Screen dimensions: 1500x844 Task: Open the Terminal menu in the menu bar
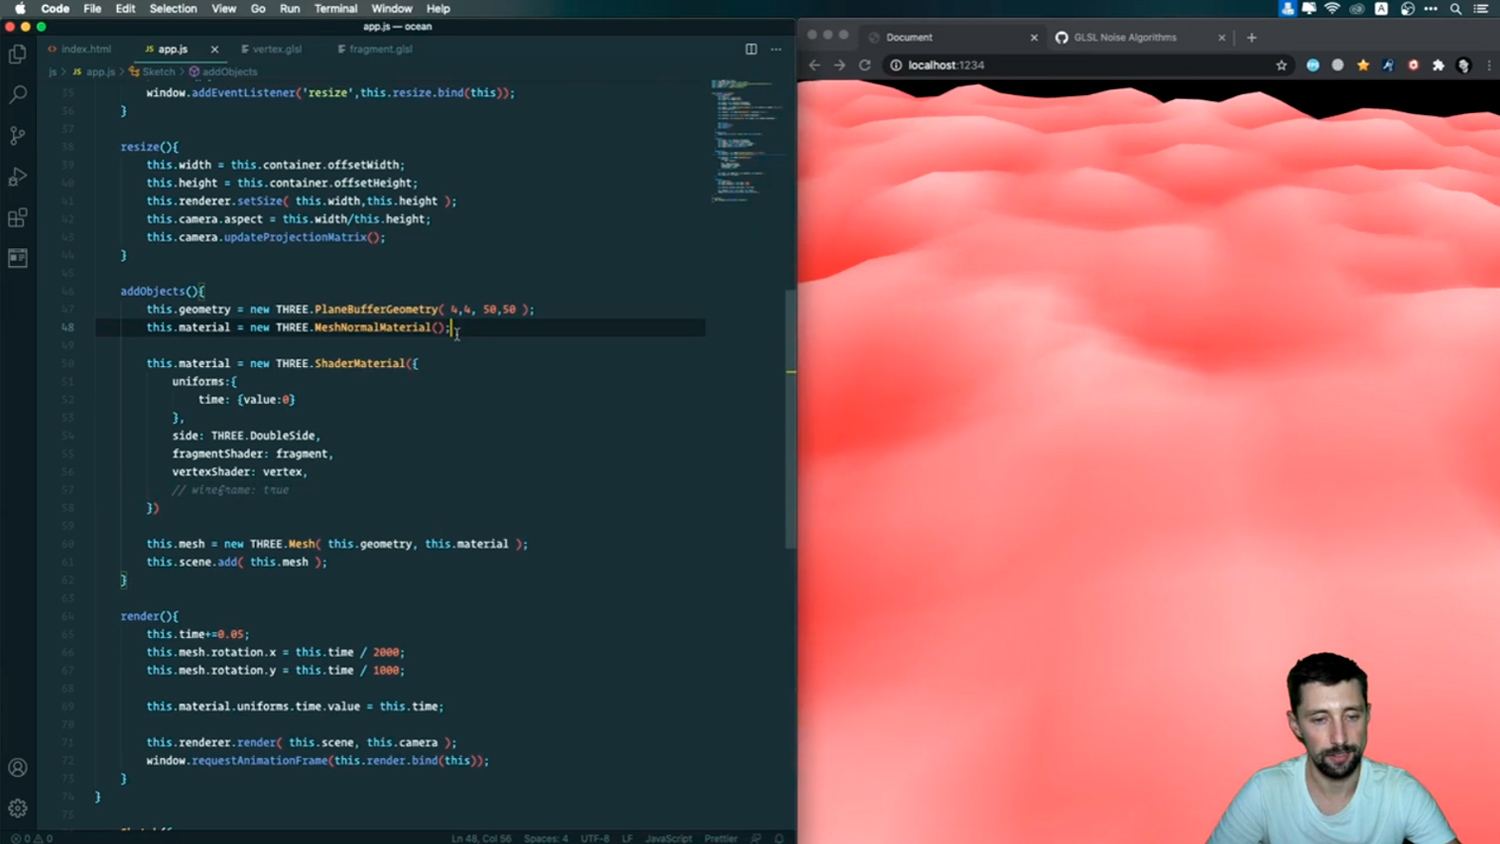[336, 8]
